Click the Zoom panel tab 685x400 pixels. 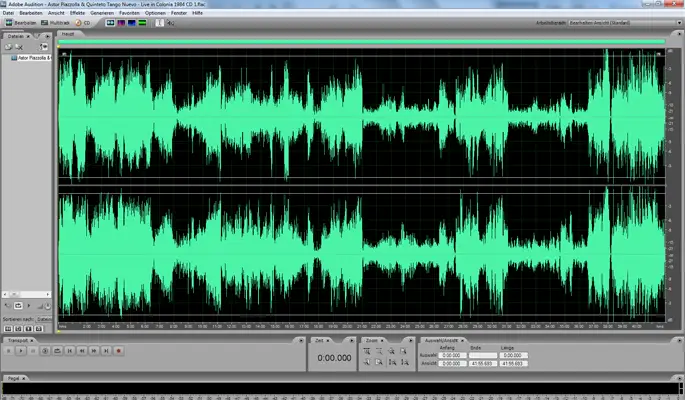click(374, 340)
